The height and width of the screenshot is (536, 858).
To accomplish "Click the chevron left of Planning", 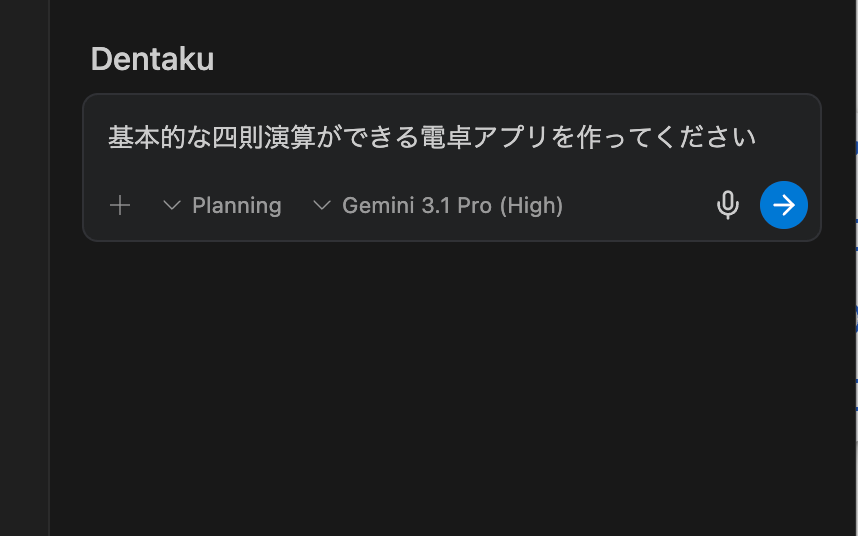I will coord(172,205).
